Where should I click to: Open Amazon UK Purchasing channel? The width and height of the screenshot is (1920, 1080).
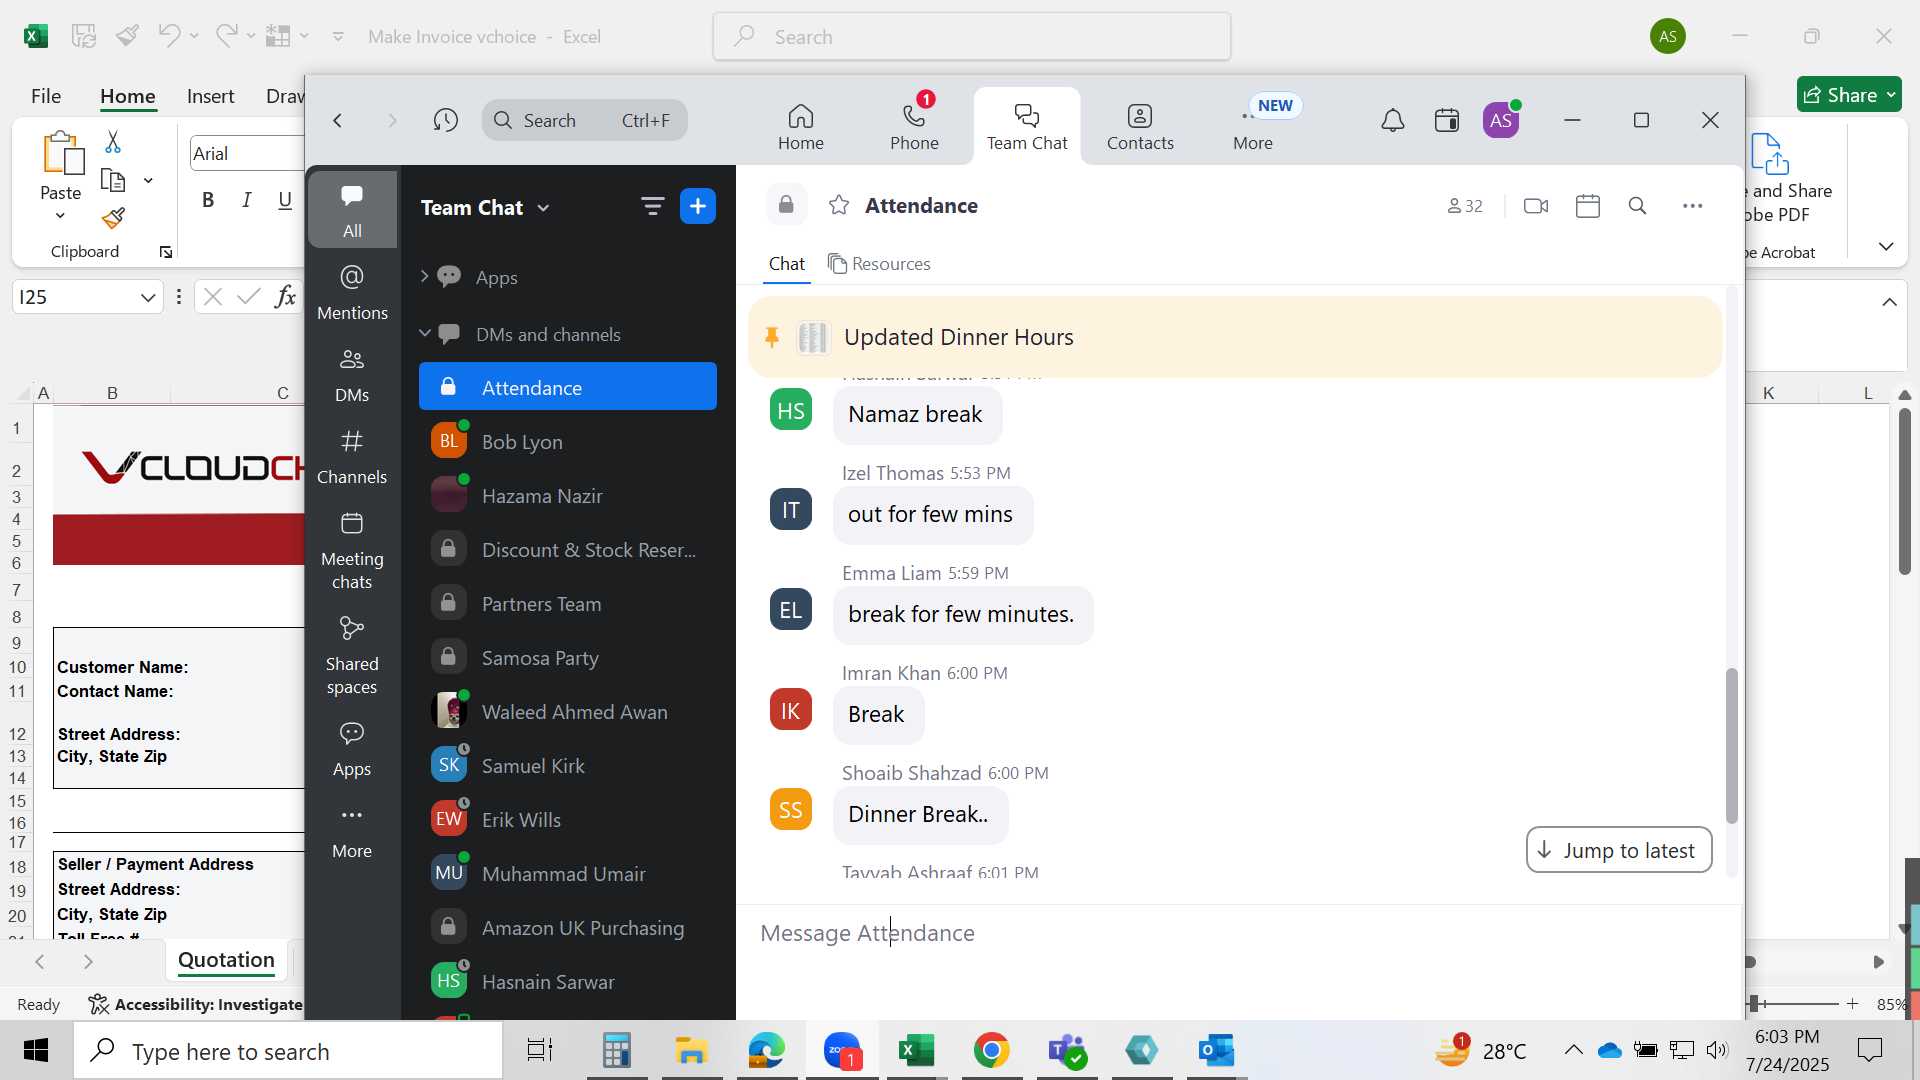568,928
